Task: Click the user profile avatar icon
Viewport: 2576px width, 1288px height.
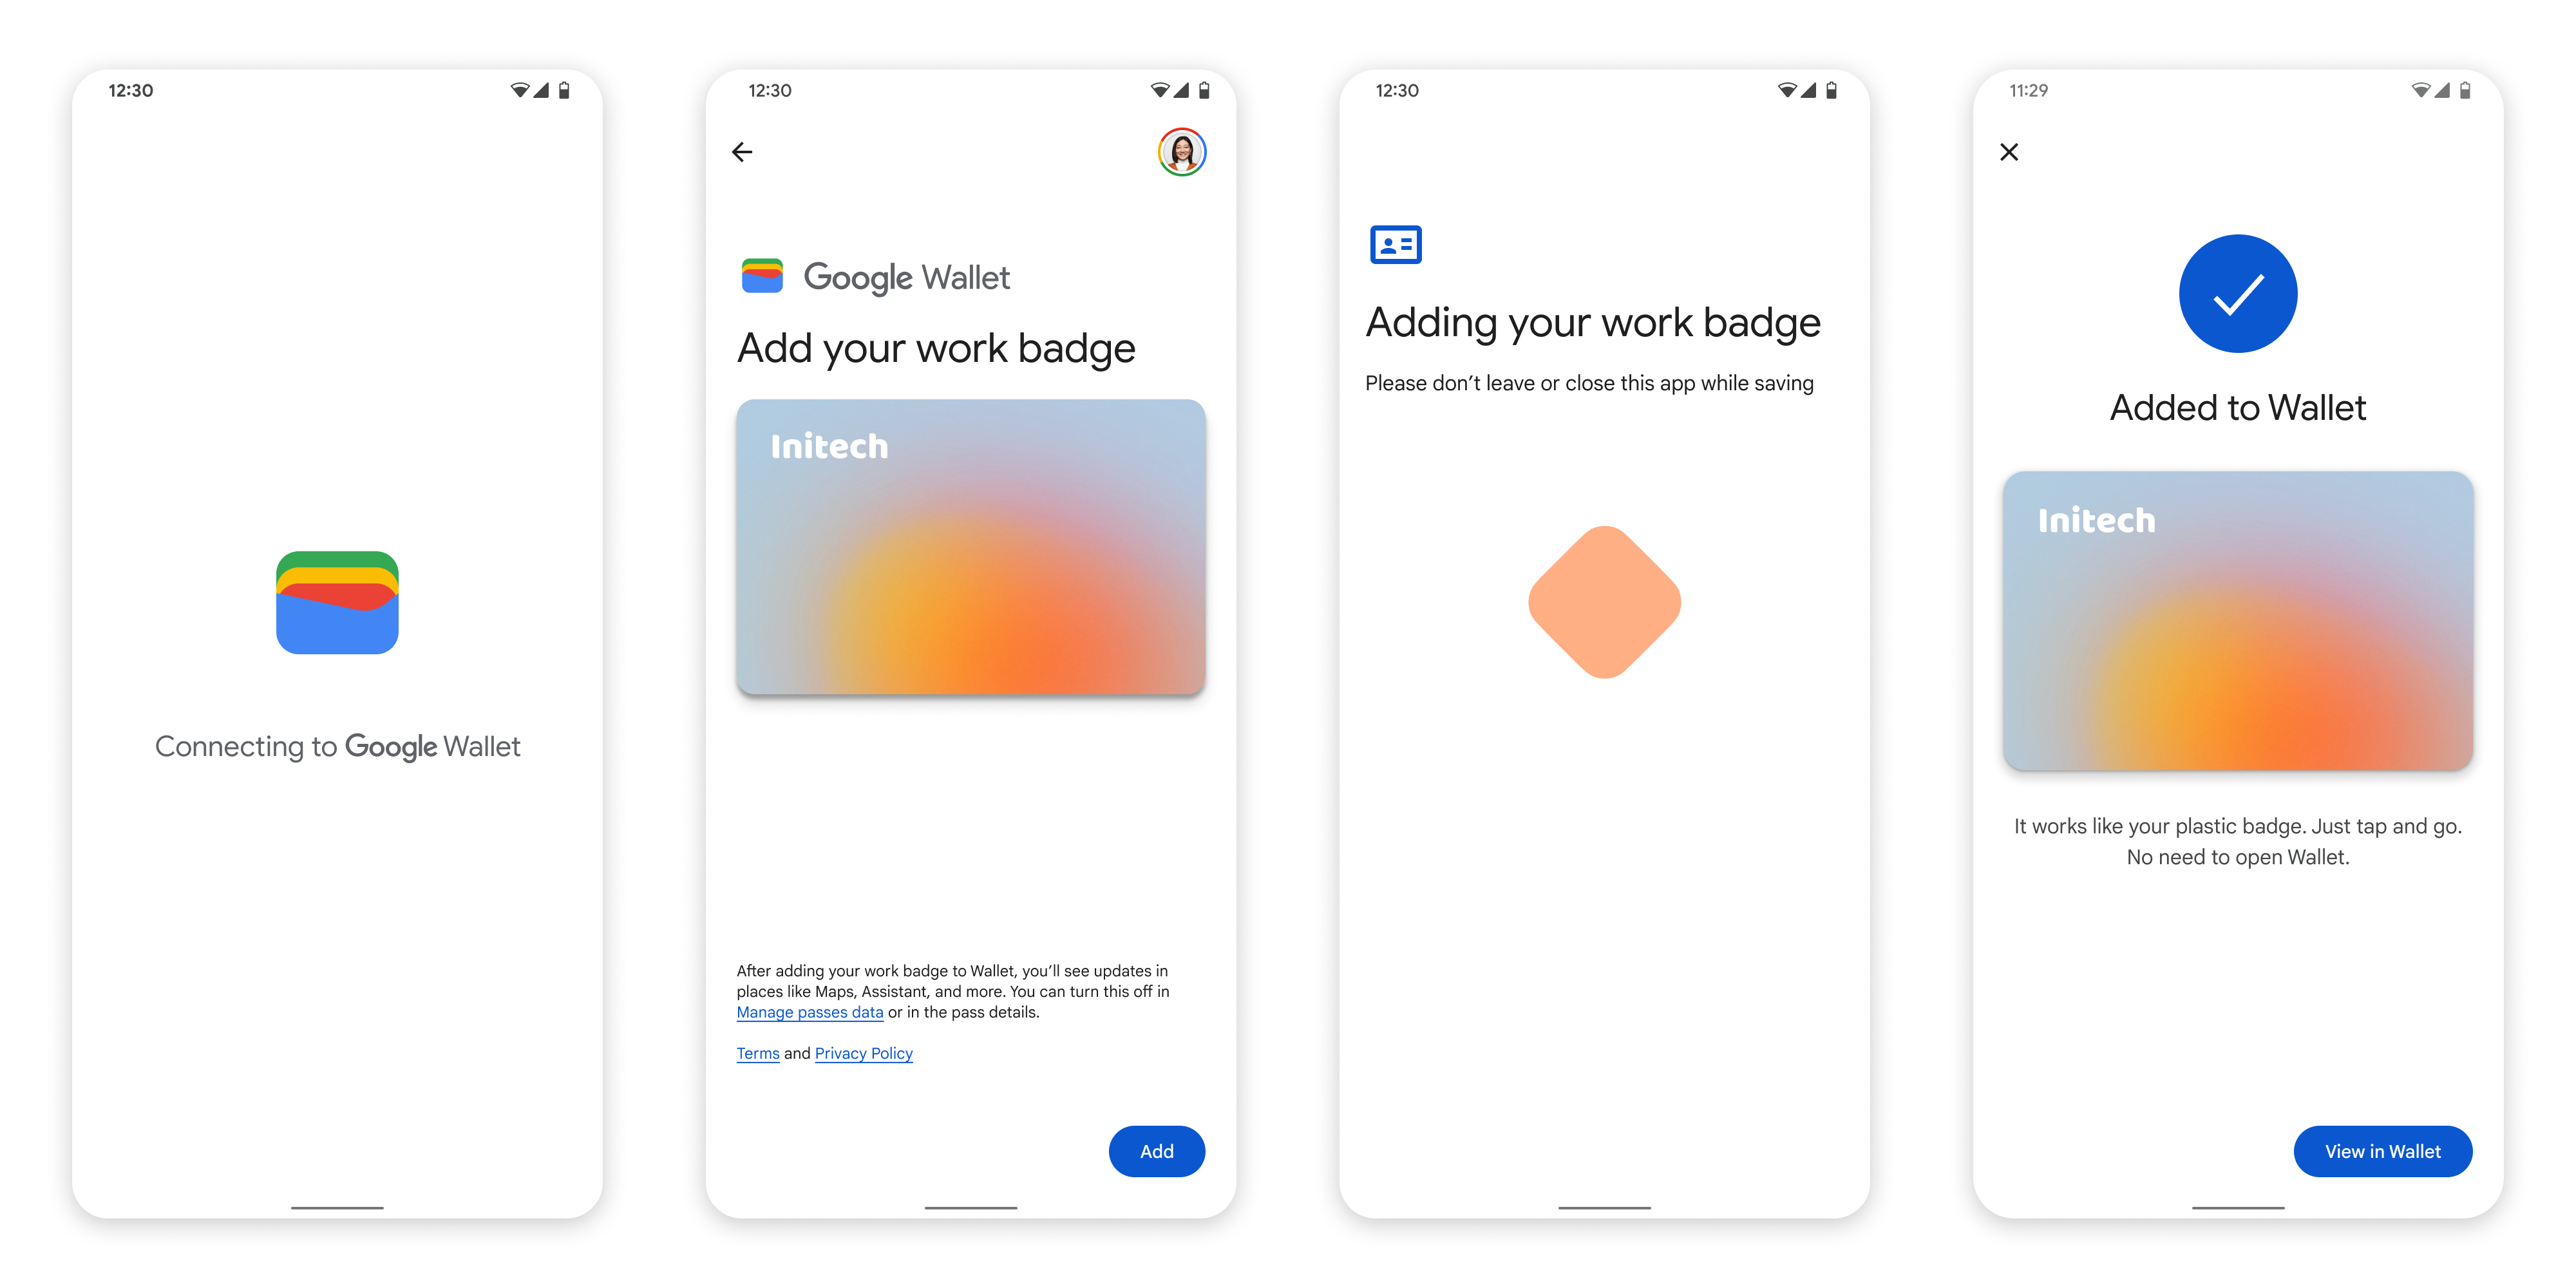Action: [1184, 151]
